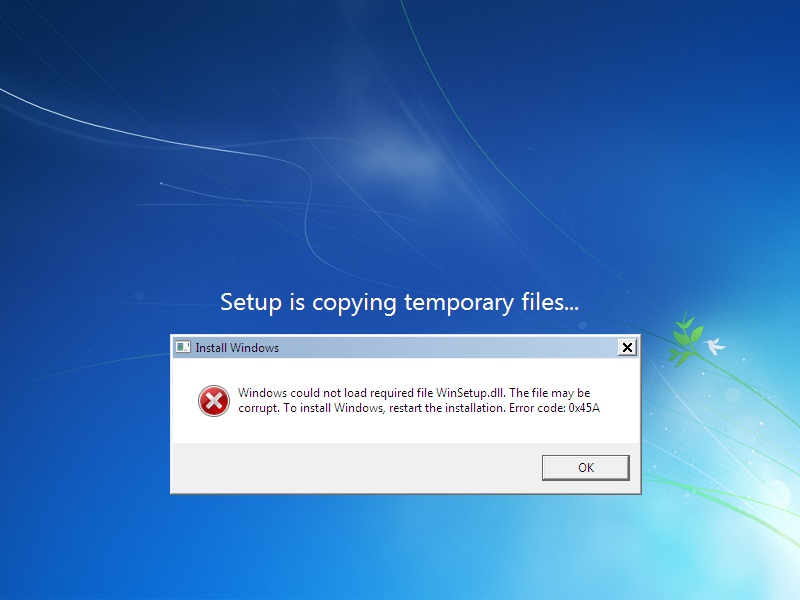Click the "Windows could not load" message text
This screenshot has width=800, height=600.
[302, 393]
